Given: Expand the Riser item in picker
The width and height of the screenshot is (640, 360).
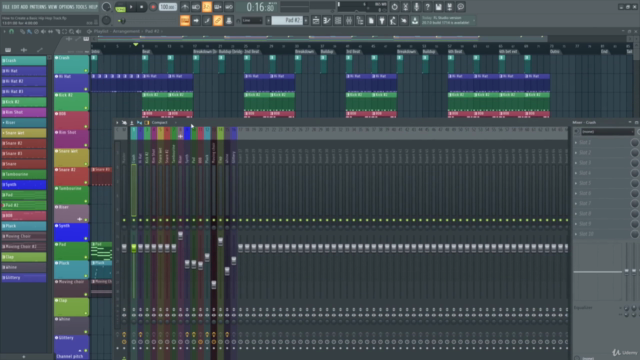Looking at the screenshot, I should coord(4,122).
